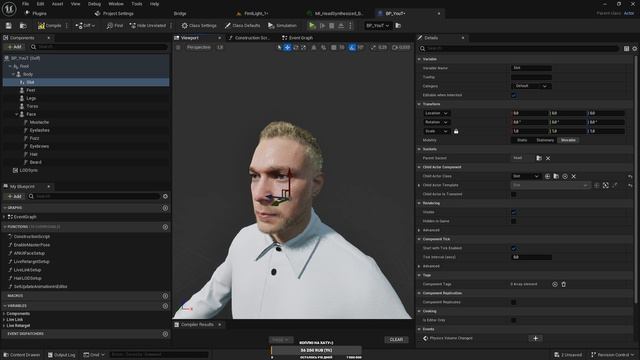The width and height of the screenshot is (640, 360).
Task: Open the Edit menu
Action: 40,4
